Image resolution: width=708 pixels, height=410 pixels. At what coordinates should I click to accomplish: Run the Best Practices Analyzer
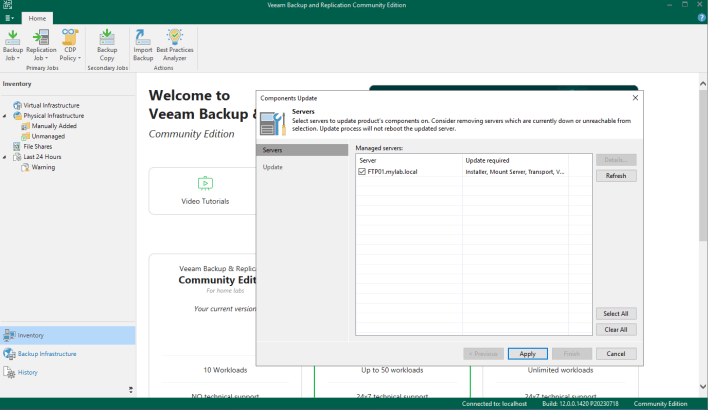(x=175, y=45)
